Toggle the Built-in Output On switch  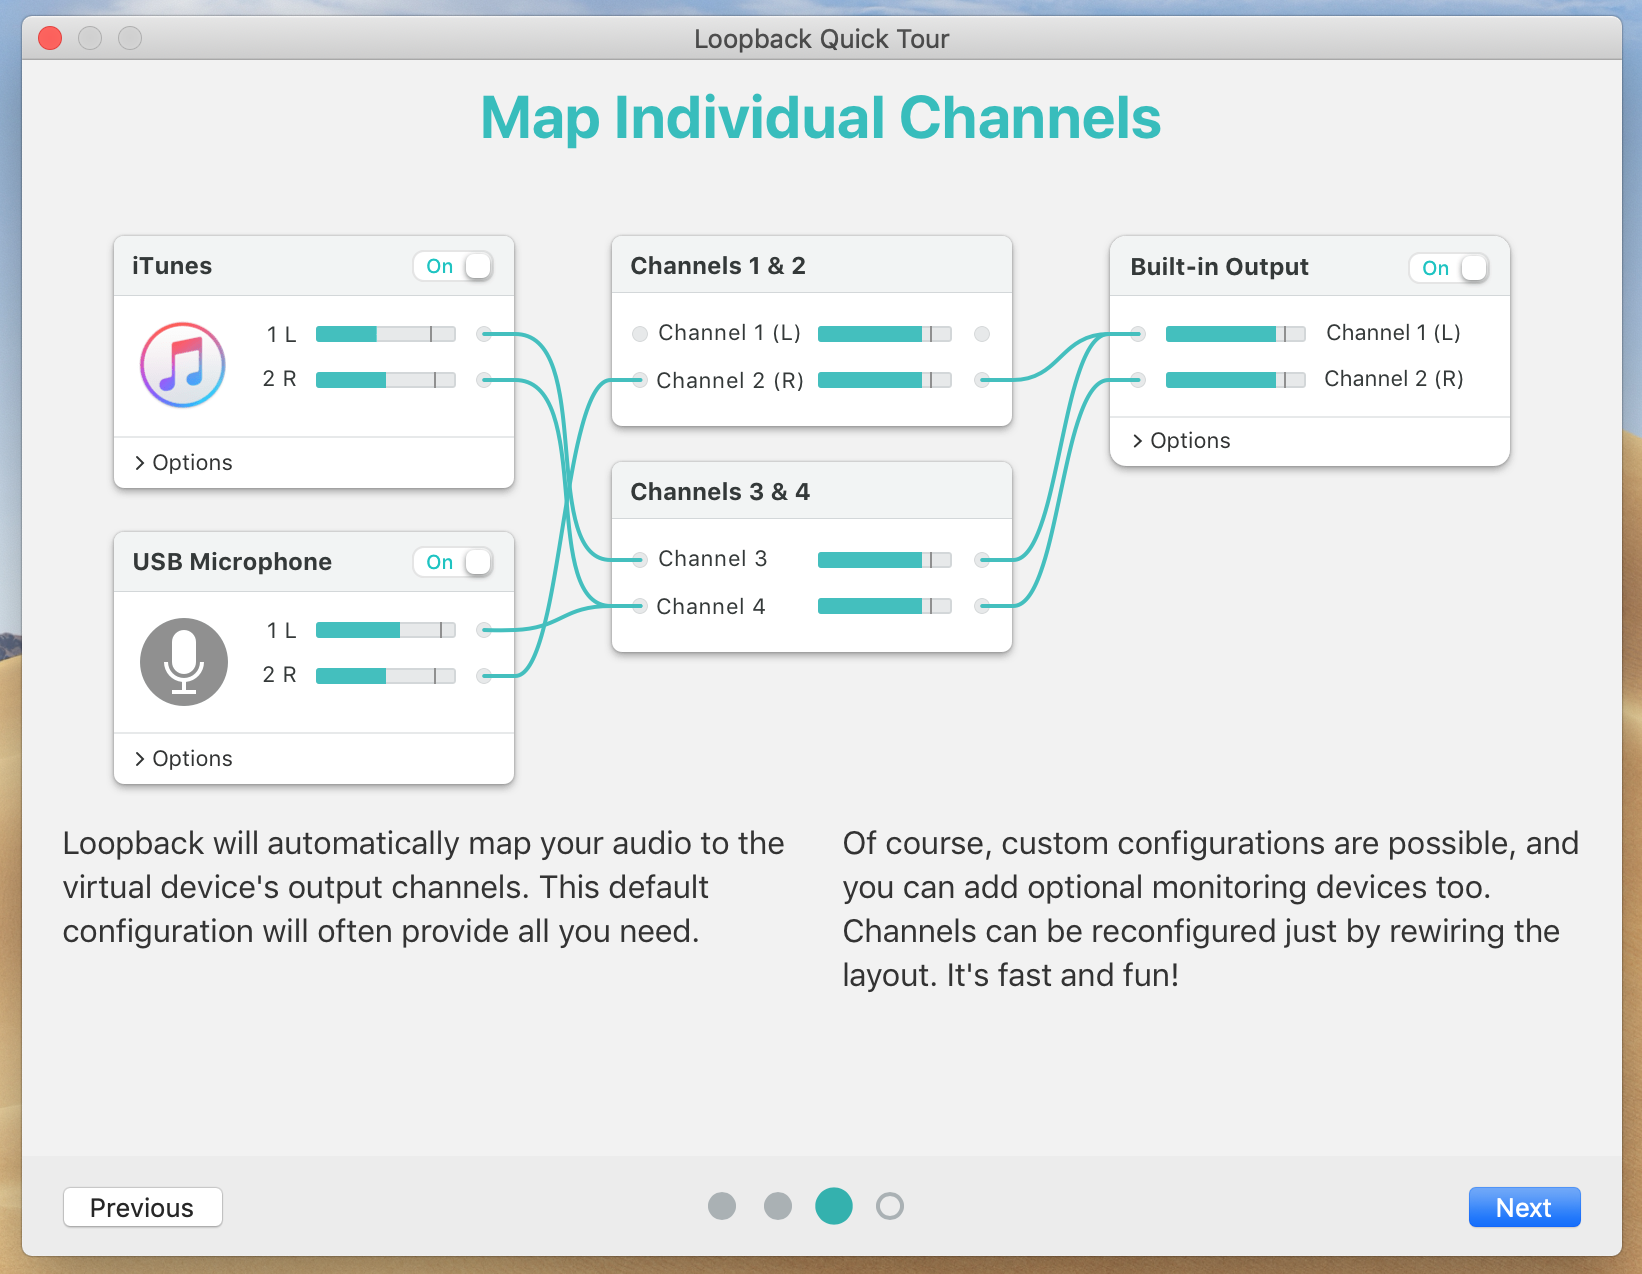pos(1449,268)
